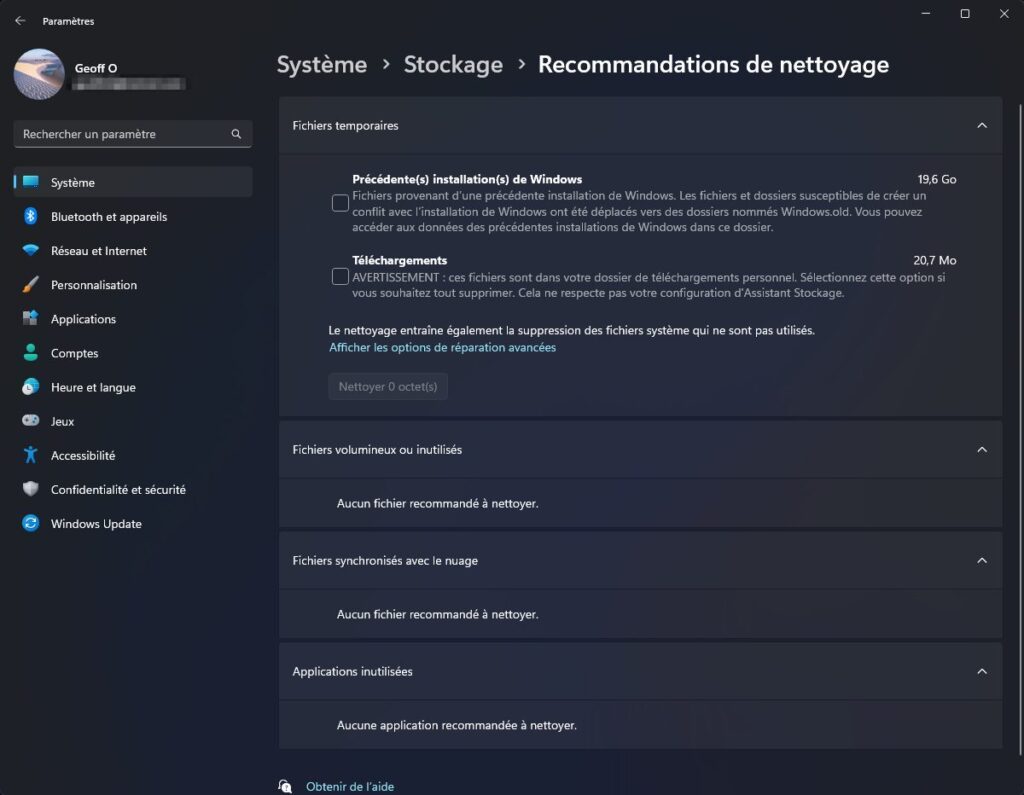This screenshot has height=795, width=1024.
Task: Click Aucune application recommandée à nettoyer text
Action: coord(456,725)
